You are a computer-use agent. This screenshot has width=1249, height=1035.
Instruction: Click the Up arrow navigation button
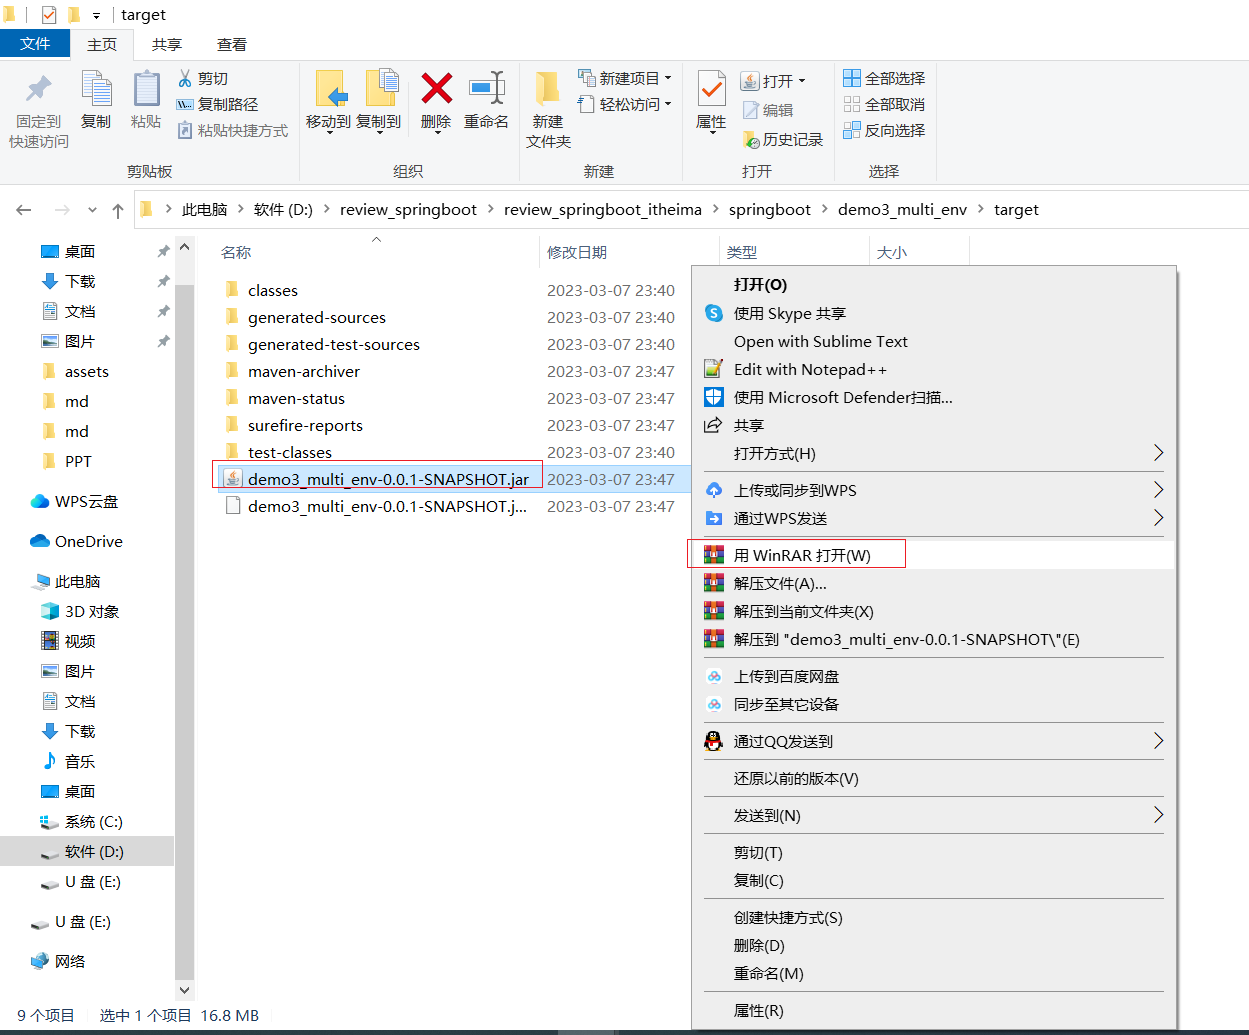[118, 210]
